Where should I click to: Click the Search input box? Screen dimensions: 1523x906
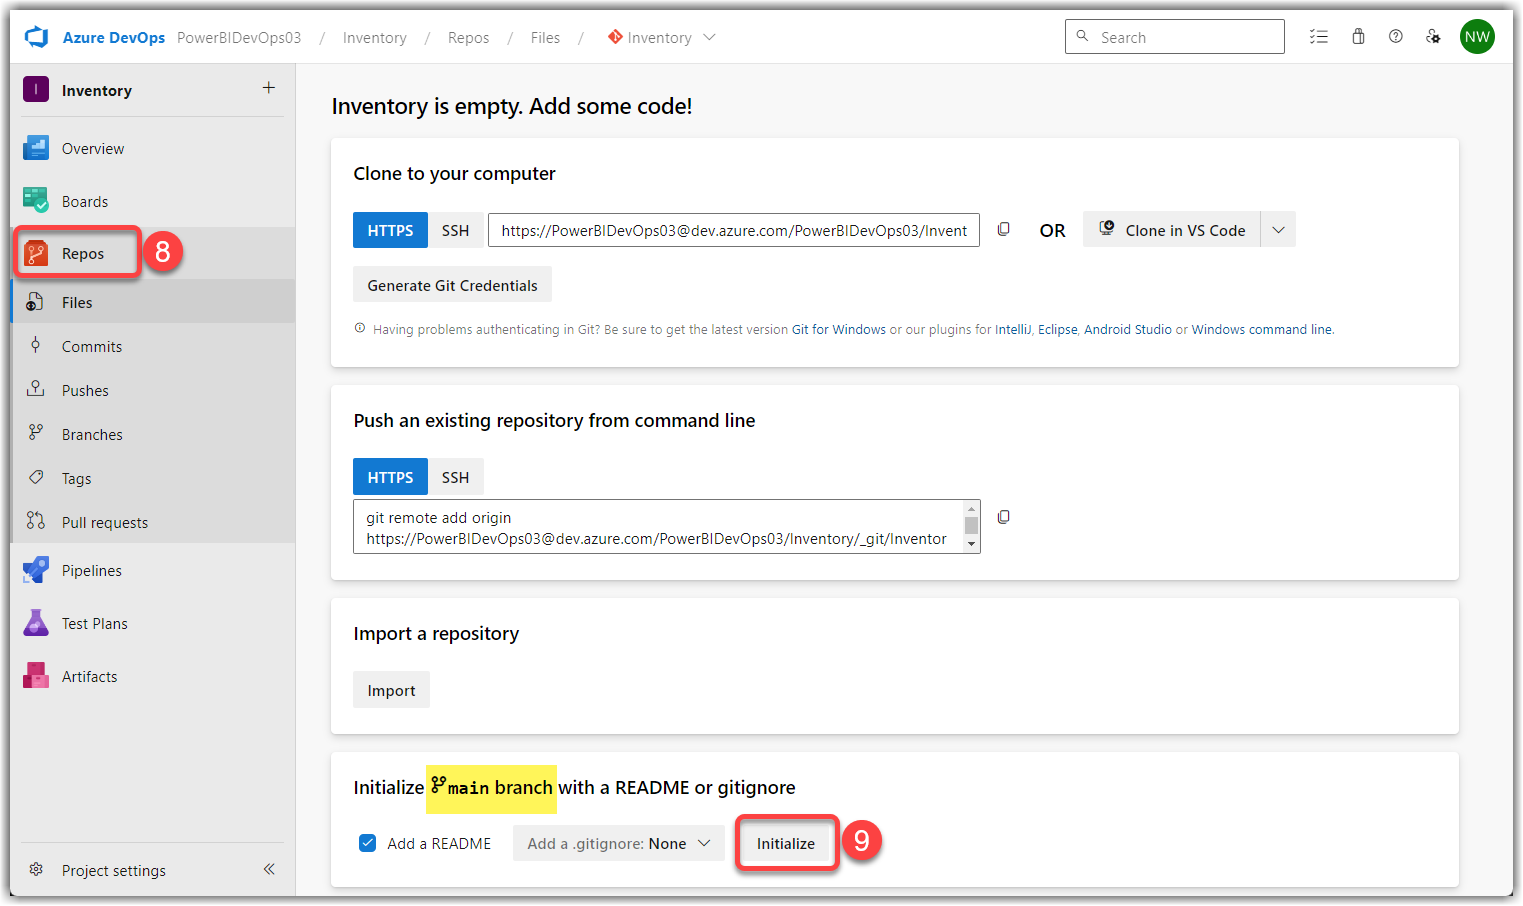click(1175, 37)
